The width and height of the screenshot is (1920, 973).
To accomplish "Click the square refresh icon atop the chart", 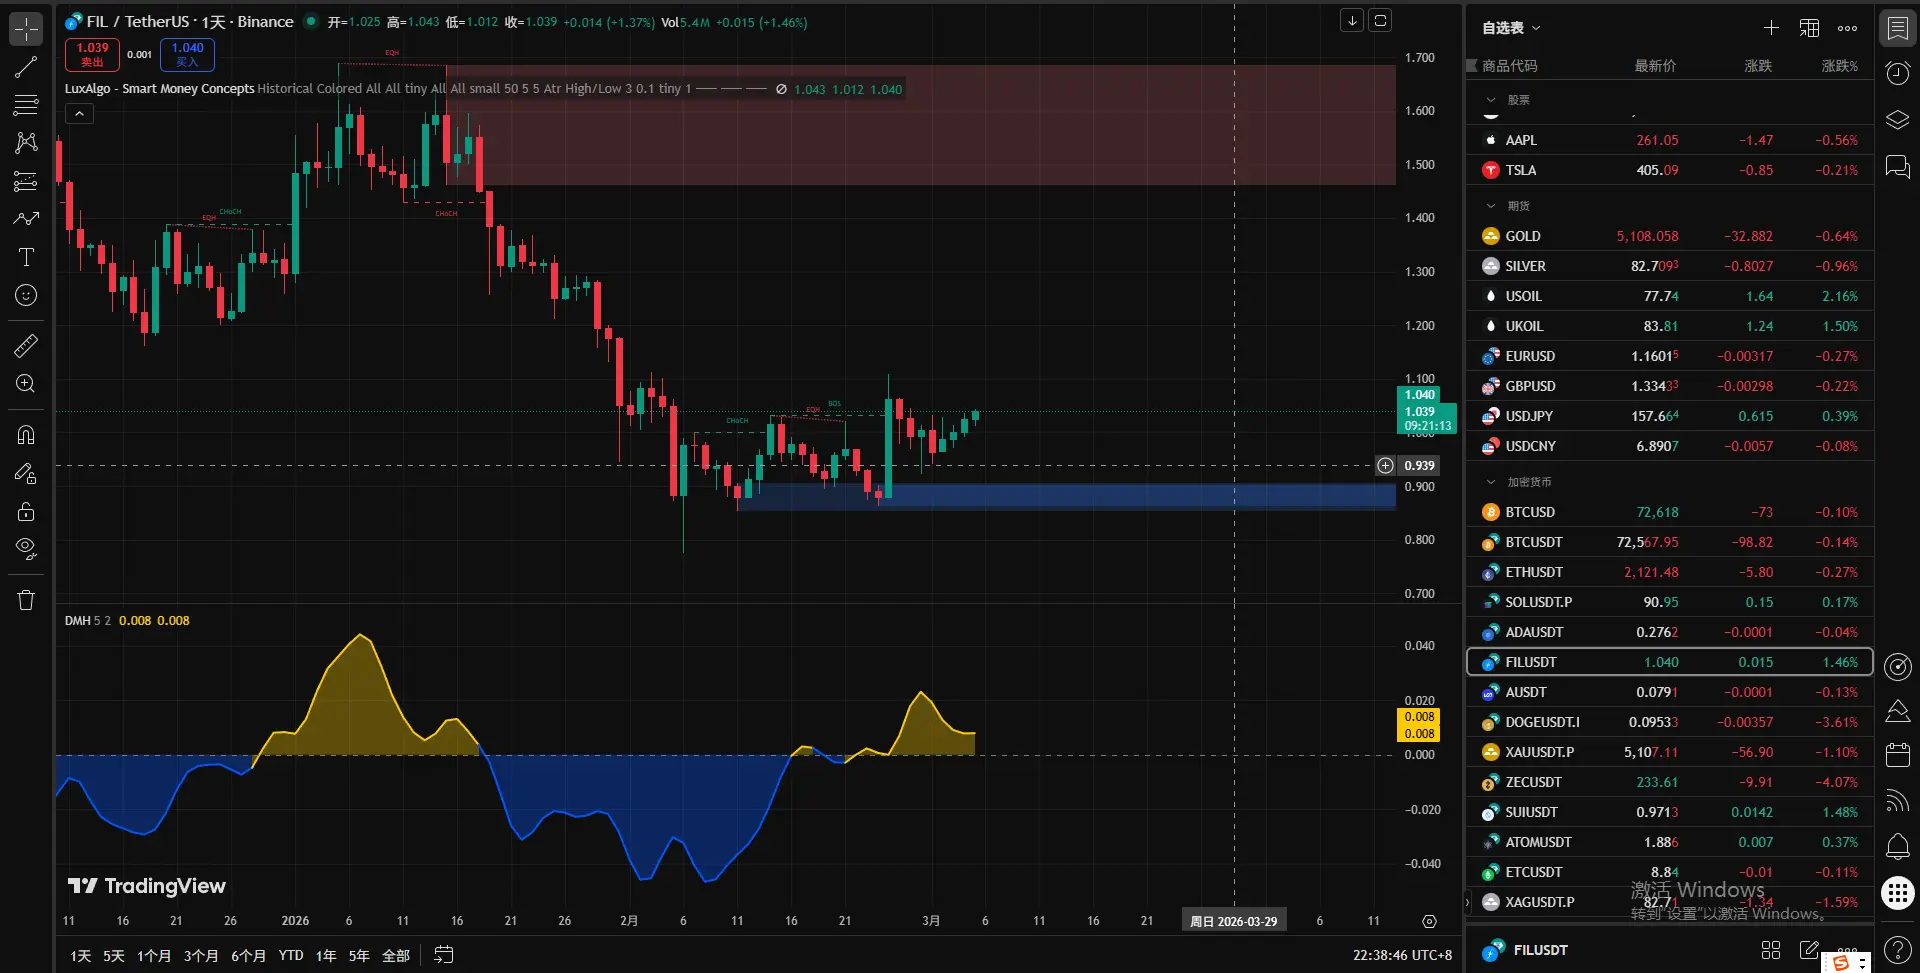I will click(x=1380, y=20).
